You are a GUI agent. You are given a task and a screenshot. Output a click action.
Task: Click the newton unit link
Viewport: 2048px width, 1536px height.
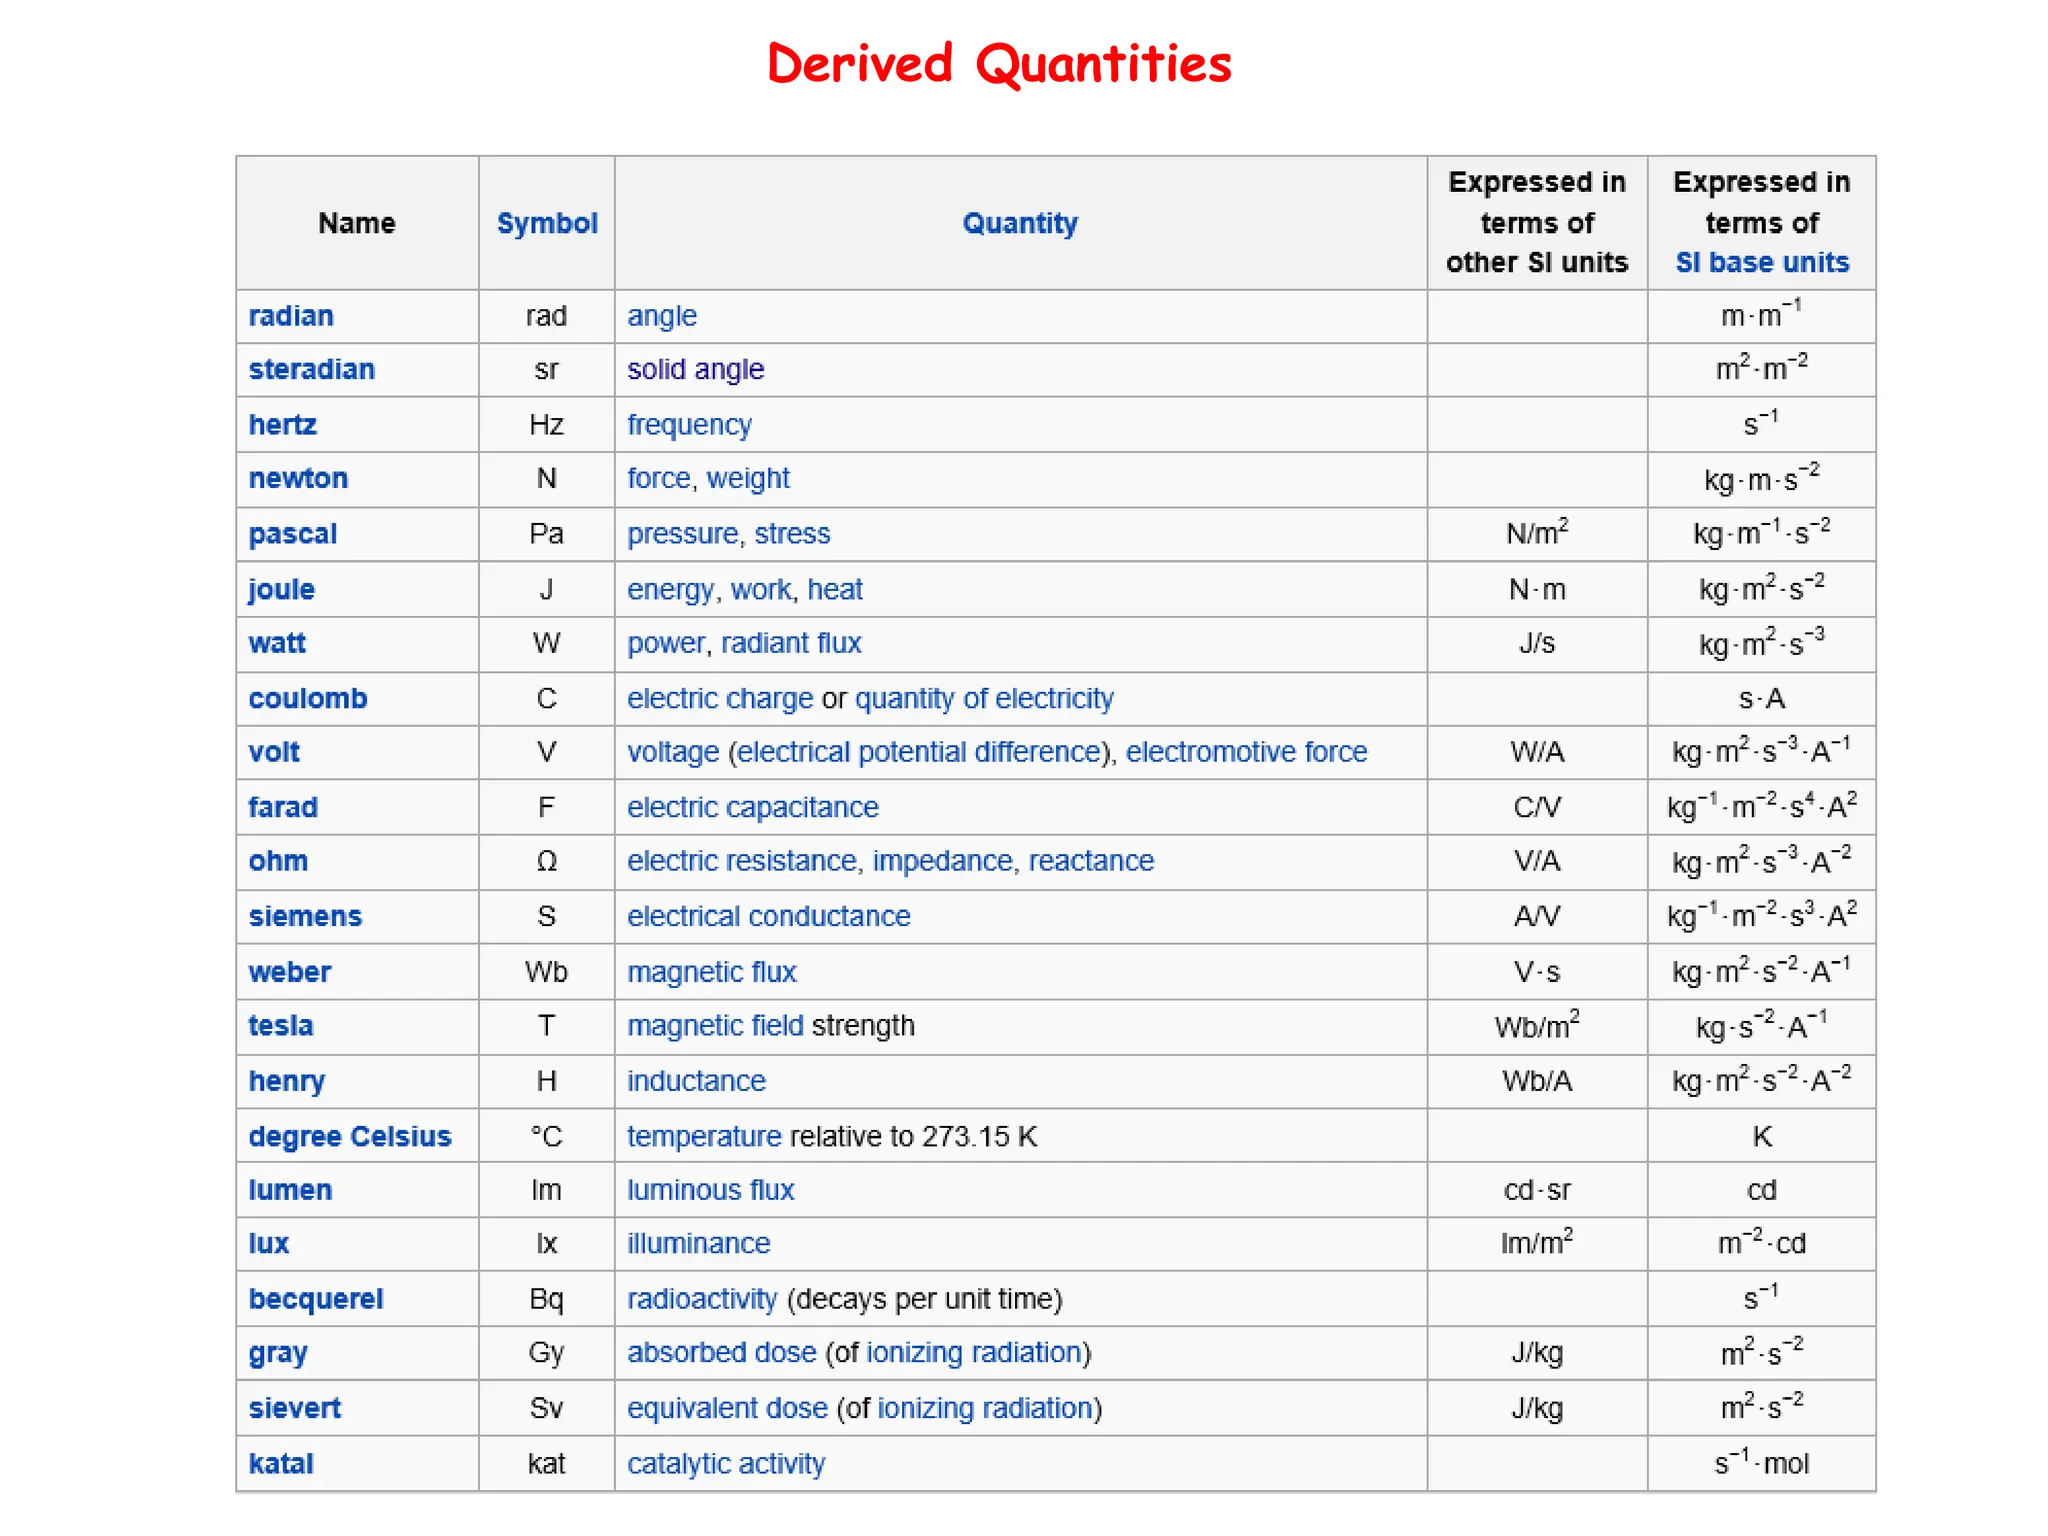coord(298,479)
